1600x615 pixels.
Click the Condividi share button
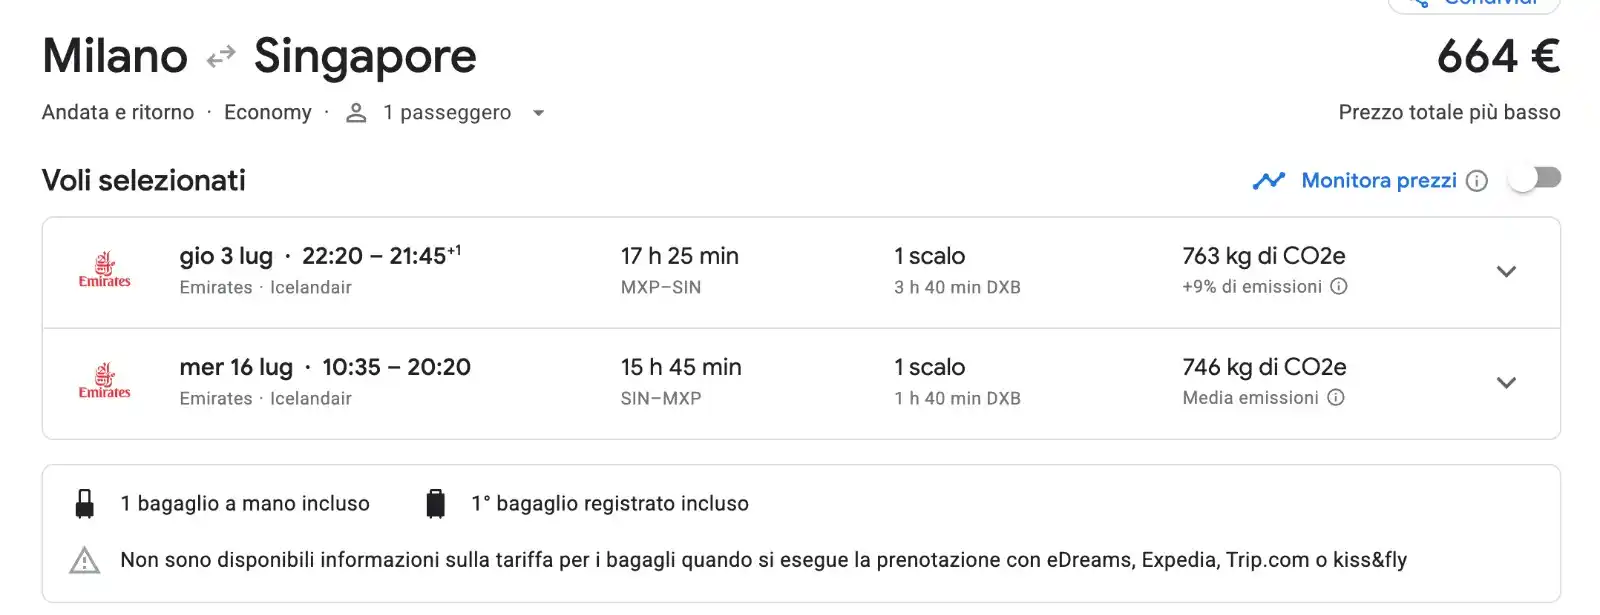click(1474, 4)
